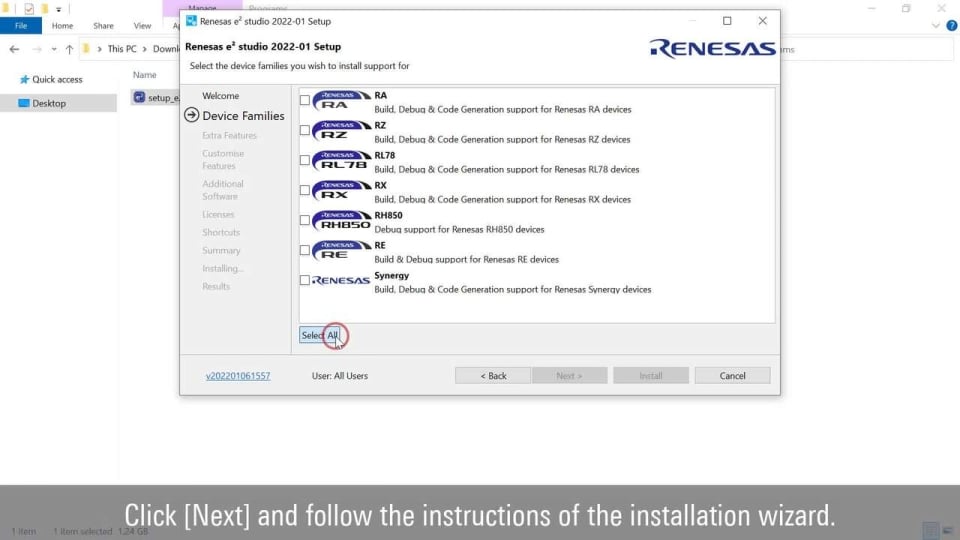Open the recent locations dropdown arrow in Explorer
This screenshot has height=540, width=960.
[x=54, y=49]
